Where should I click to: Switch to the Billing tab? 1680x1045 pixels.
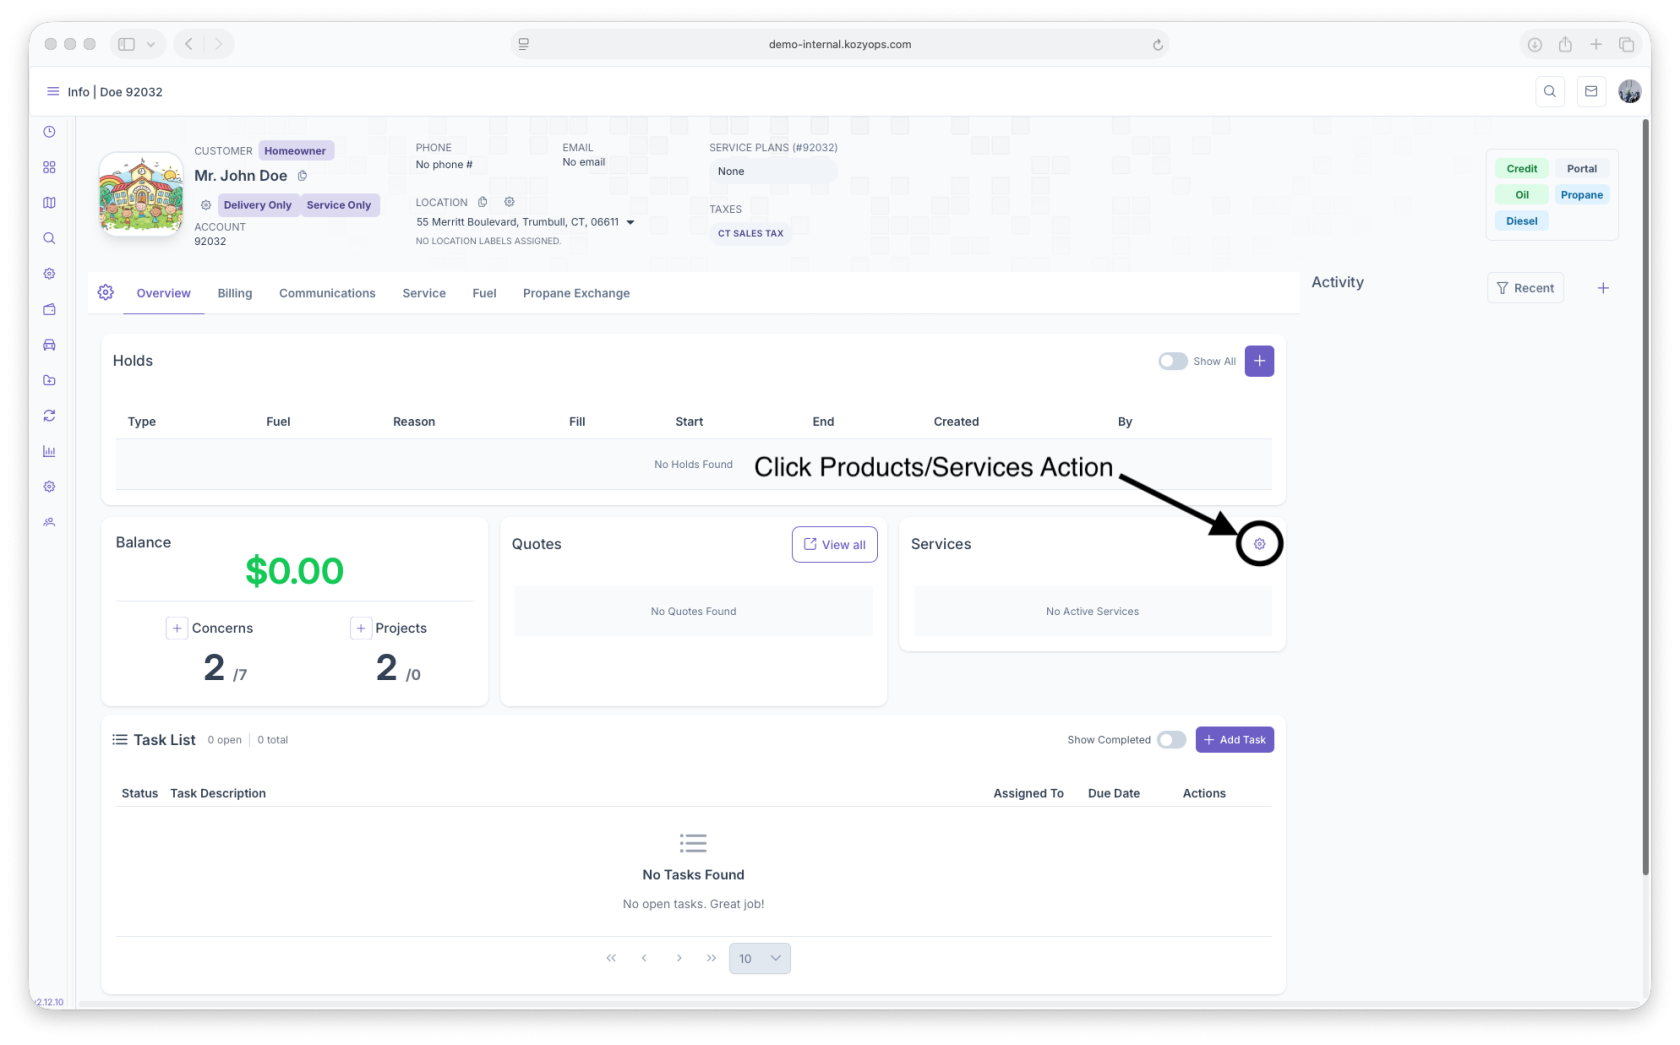click(x=235, y=293)
